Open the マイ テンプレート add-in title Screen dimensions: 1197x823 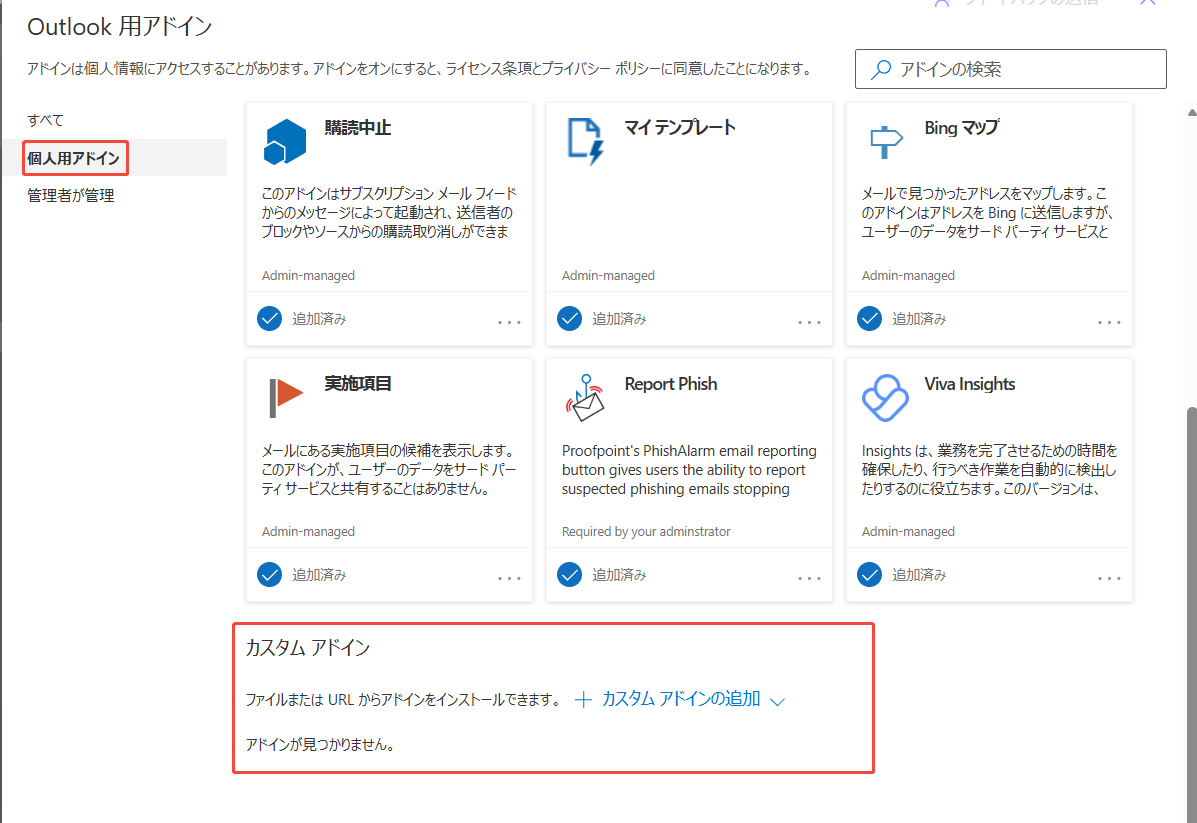click(680, 127)
